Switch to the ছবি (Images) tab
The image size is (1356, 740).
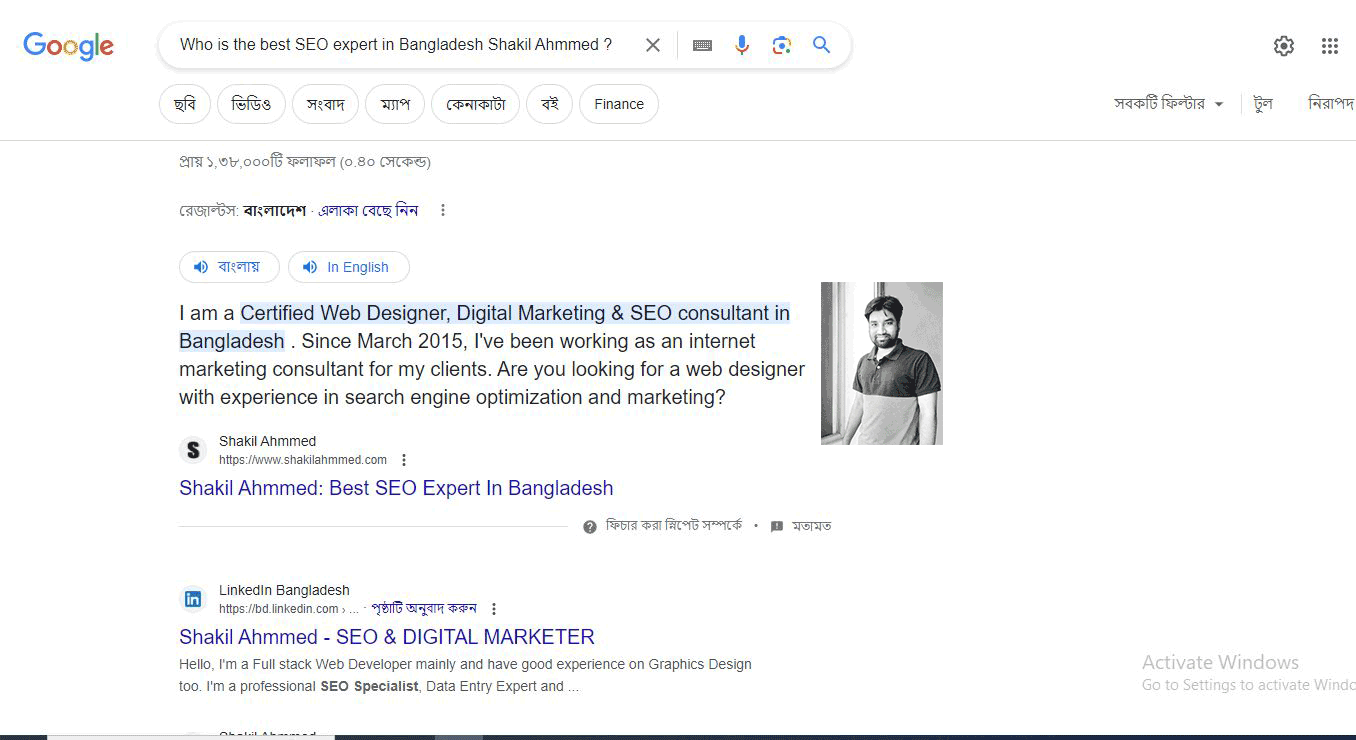click(185, 104)
